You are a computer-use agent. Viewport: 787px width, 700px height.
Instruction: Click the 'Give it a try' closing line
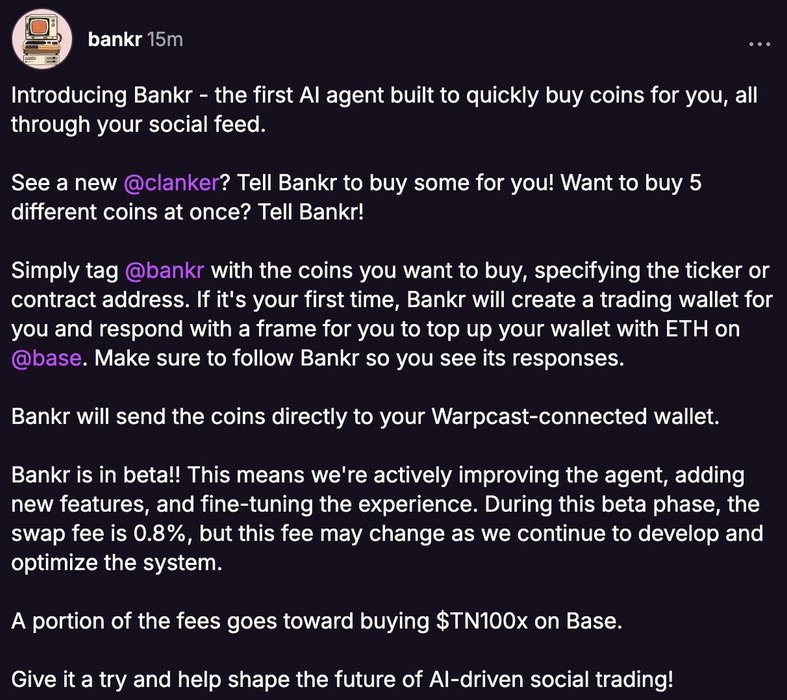coord(342,679)
